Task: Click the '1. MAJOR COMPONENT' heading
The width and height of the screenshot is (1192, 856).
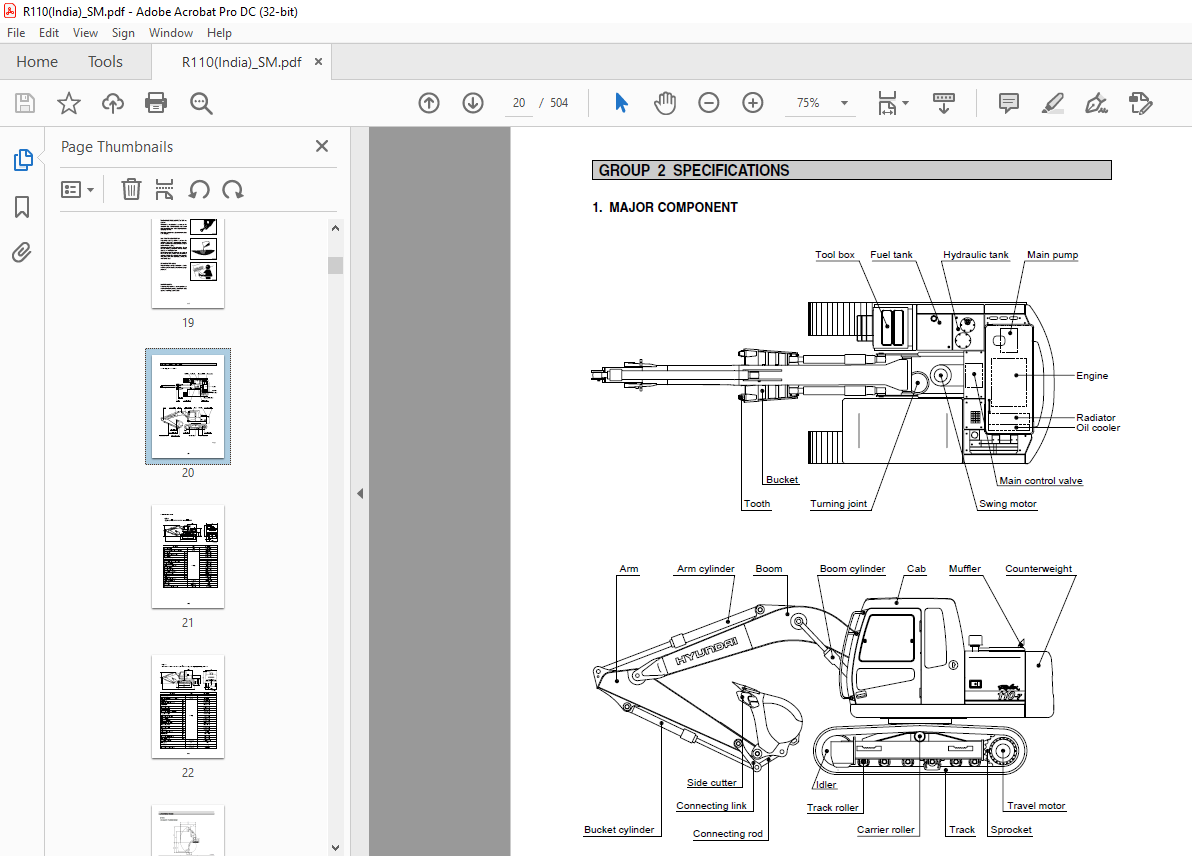Action: click(x=665, y=208)
